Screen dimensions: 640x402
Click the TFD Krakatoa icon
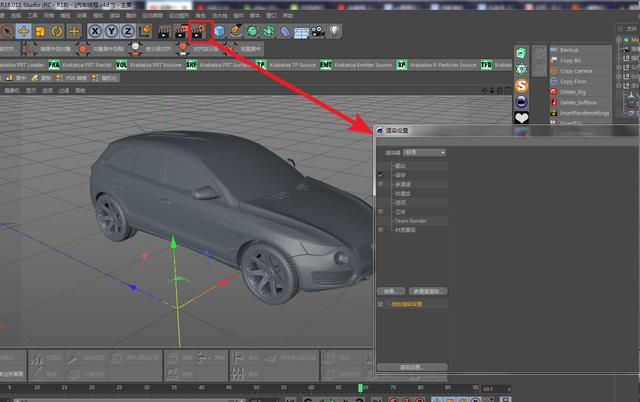(486, 65)
